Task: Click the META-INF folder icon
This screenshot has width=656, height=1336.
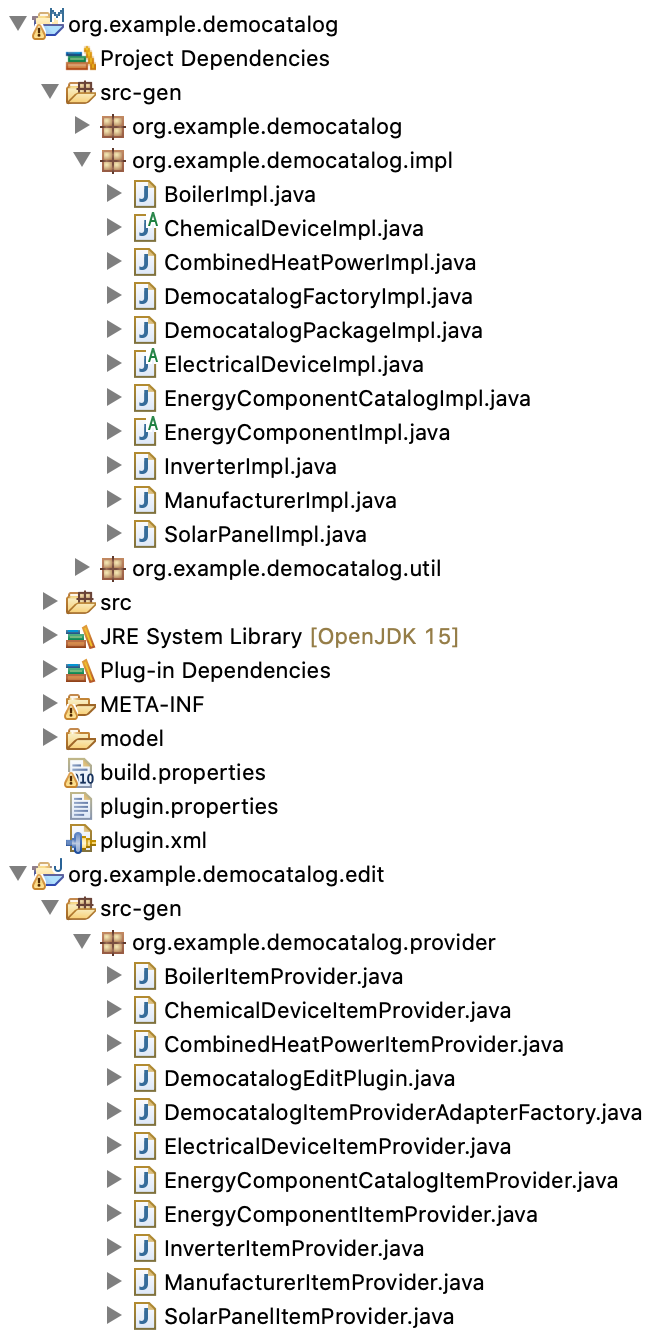Action: pyautogui.click(x=80, y=704)
